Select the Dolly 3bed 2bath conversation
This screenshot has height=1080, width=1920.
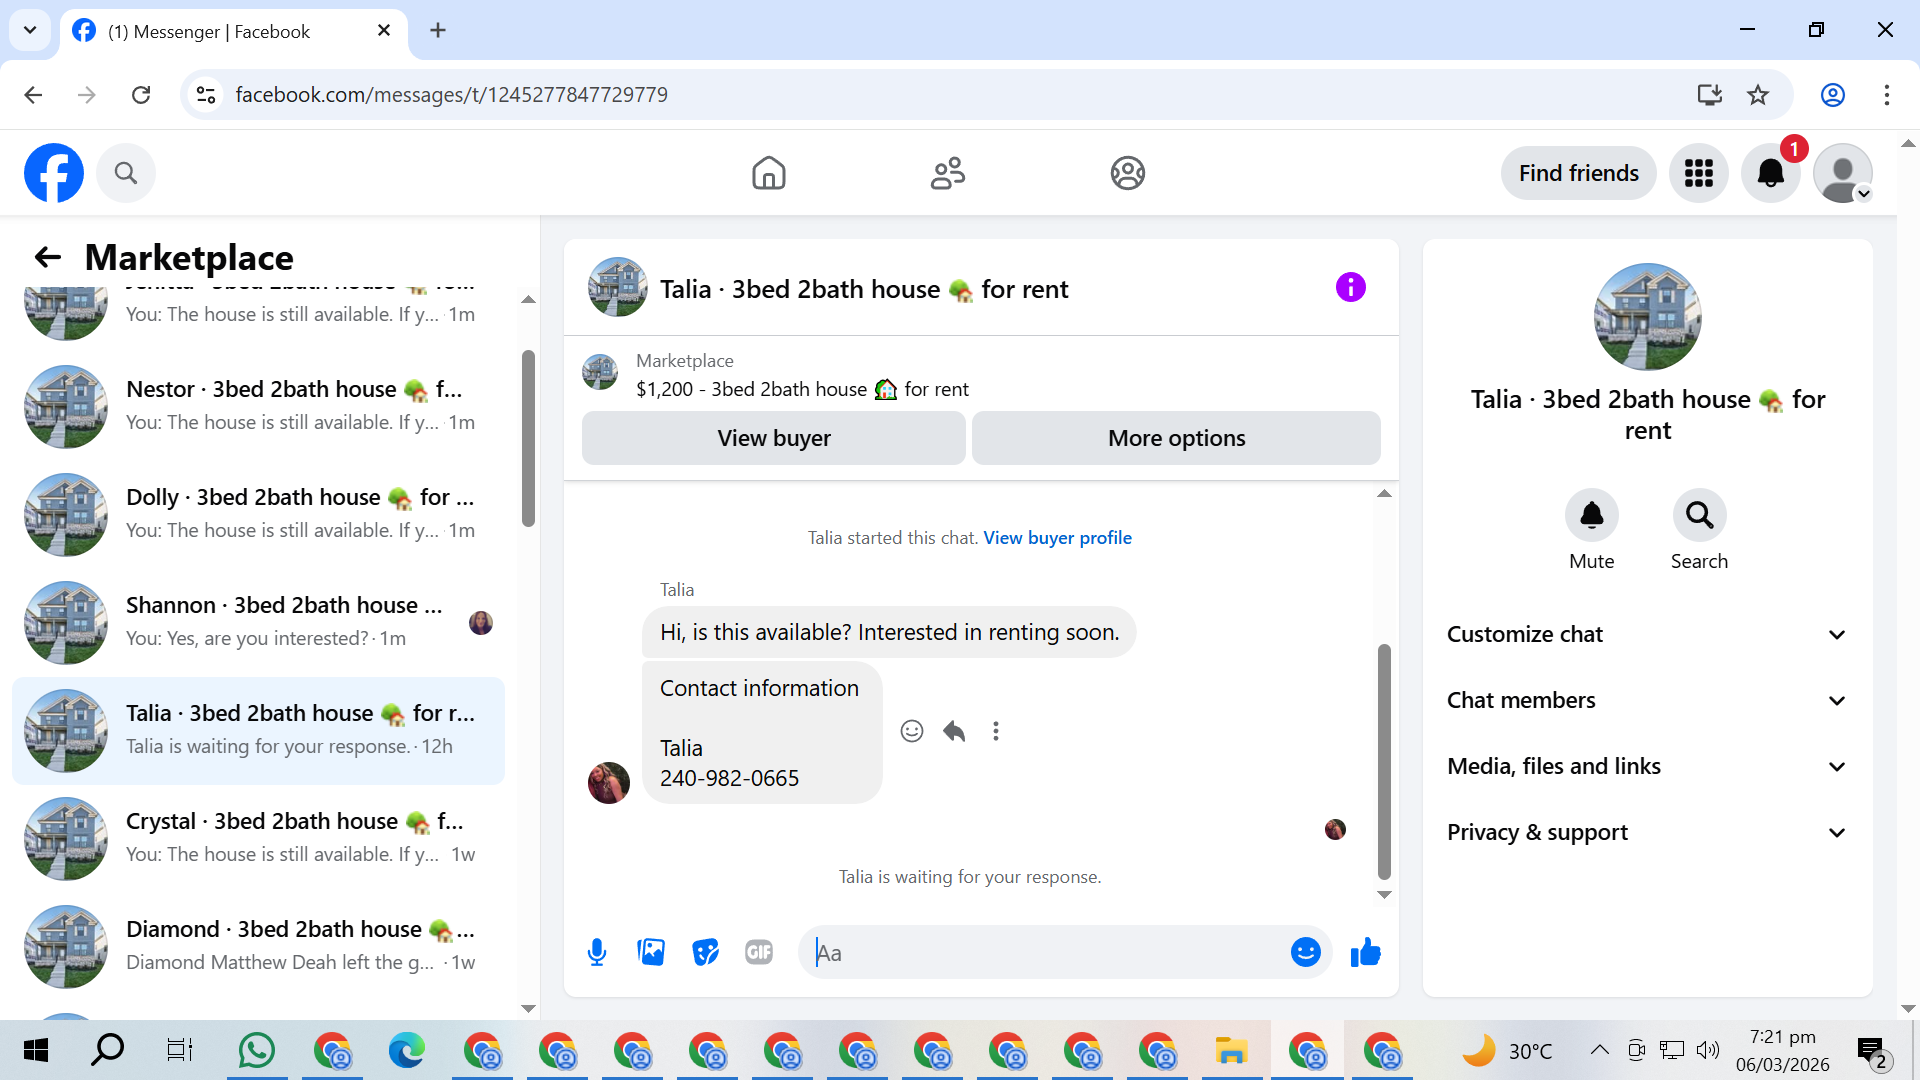coord(260,514)
